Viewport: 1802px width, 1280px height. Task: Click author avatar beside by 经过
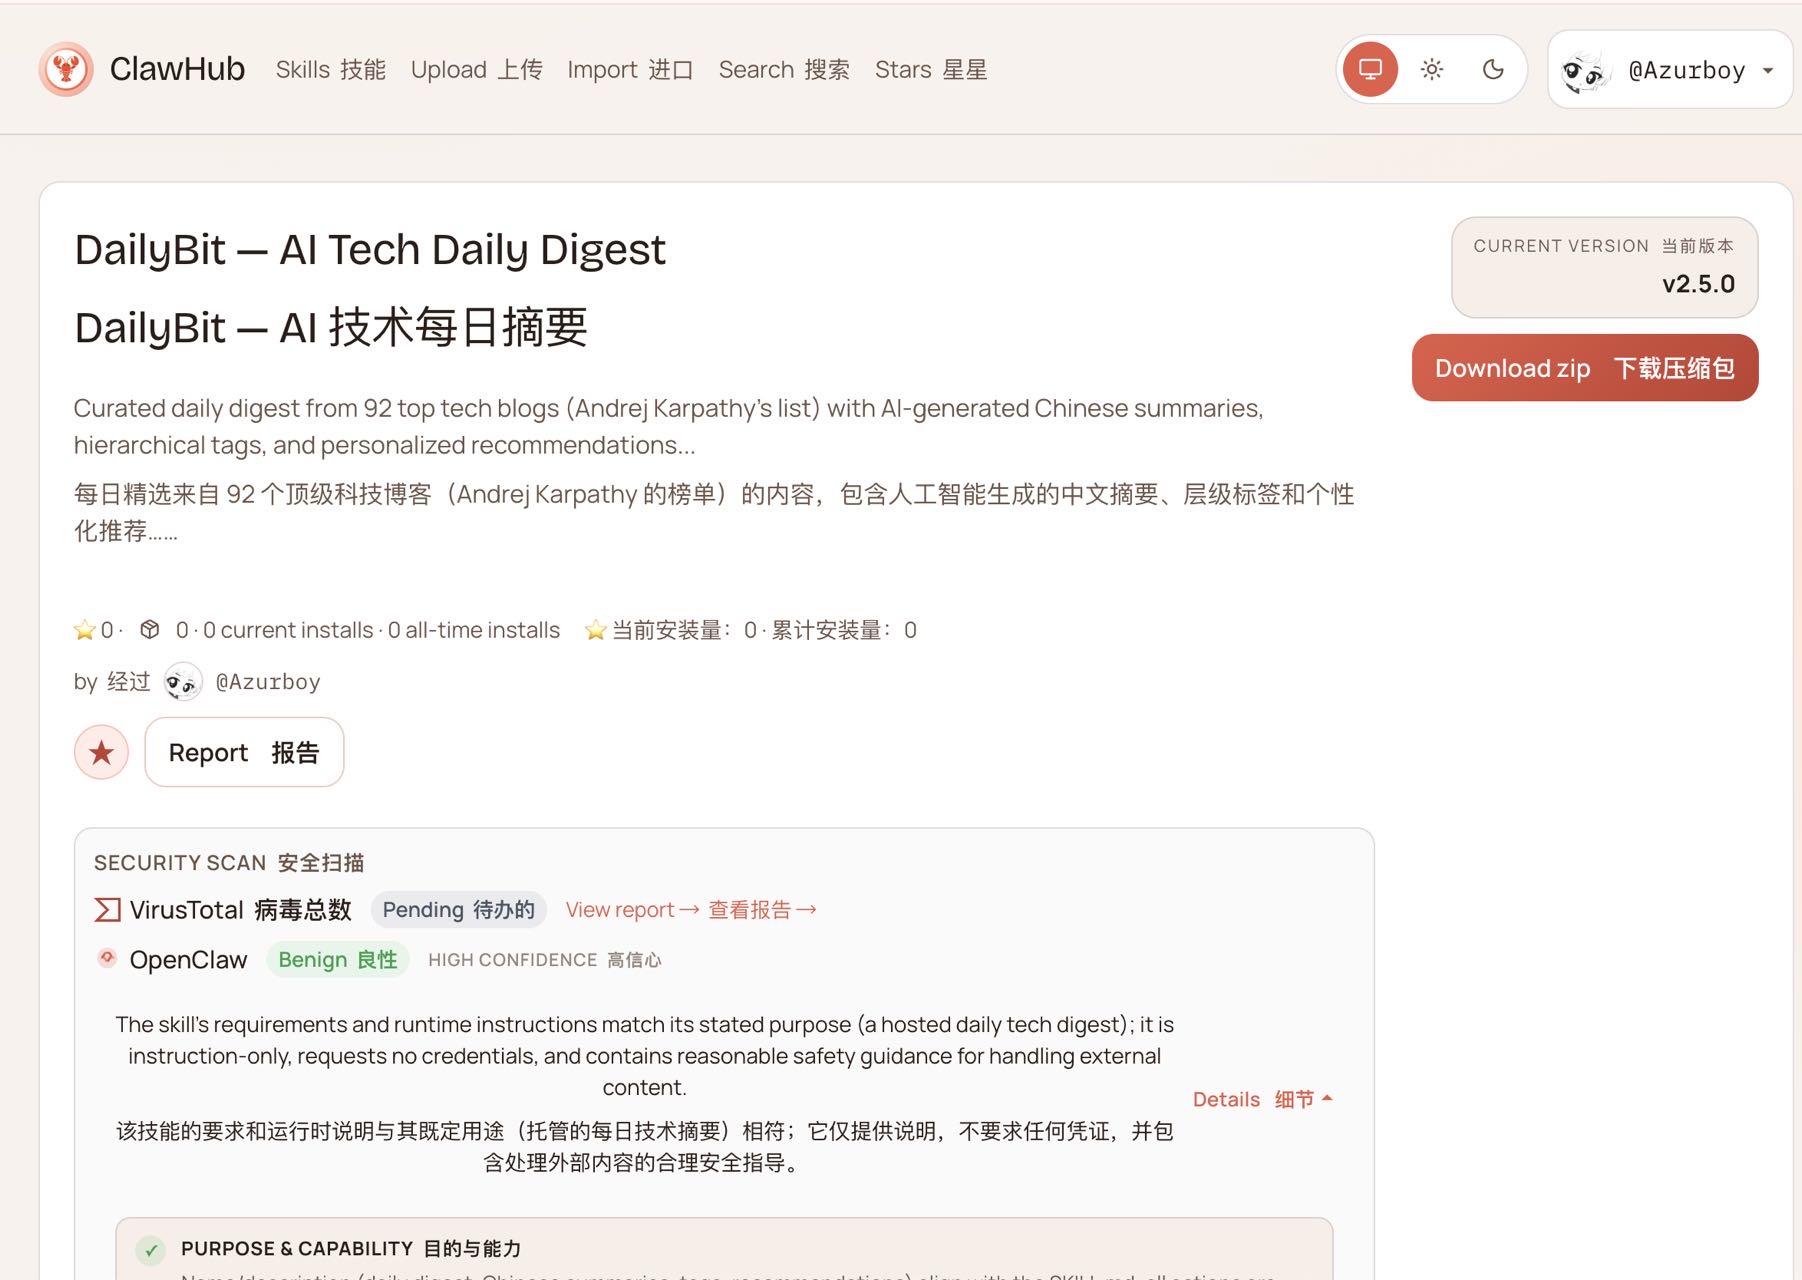(183, 682)
